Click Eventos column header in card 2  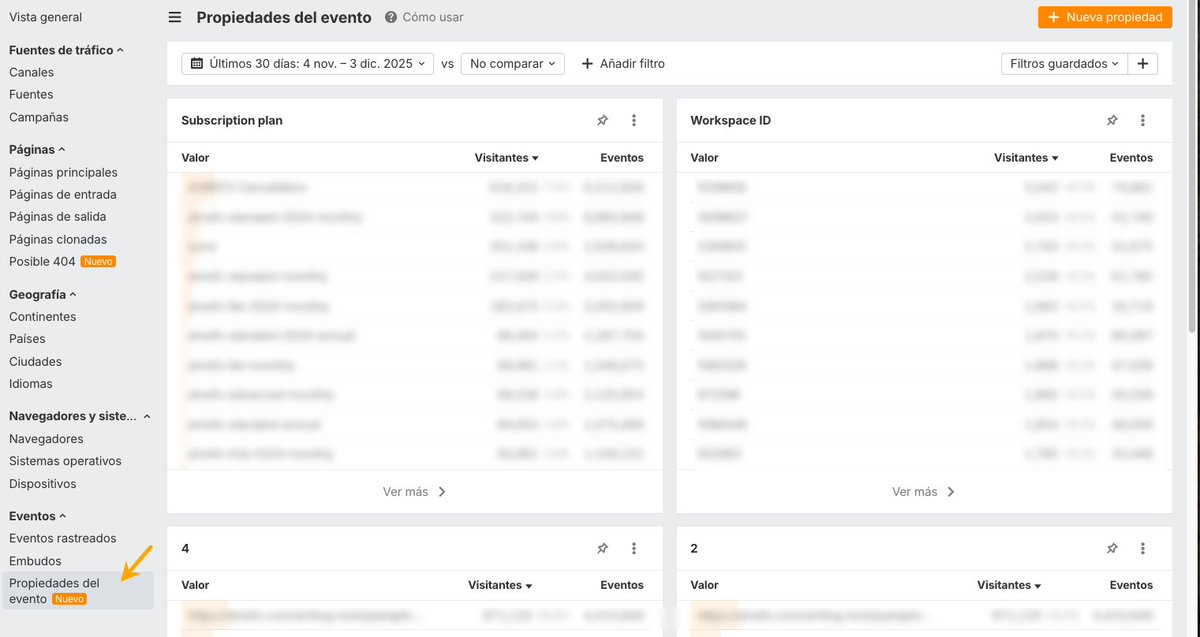tap(1131, 585)
